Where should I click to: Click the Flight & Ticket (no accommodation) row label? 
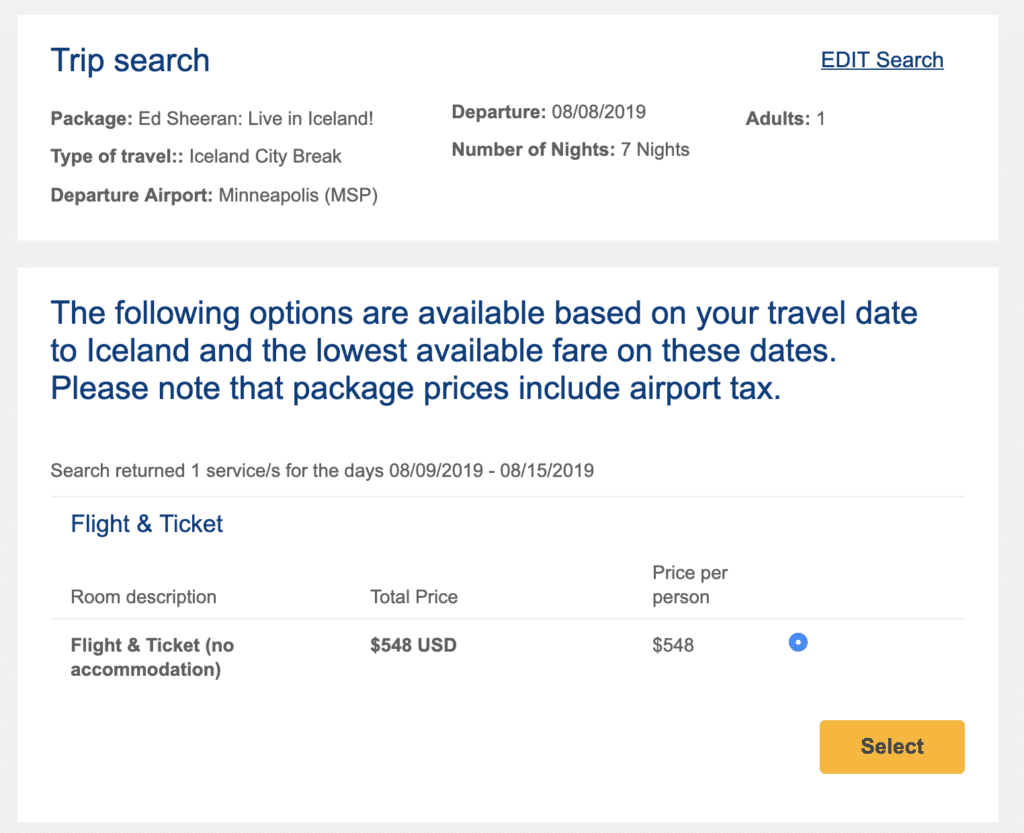(x=152, y=657)
